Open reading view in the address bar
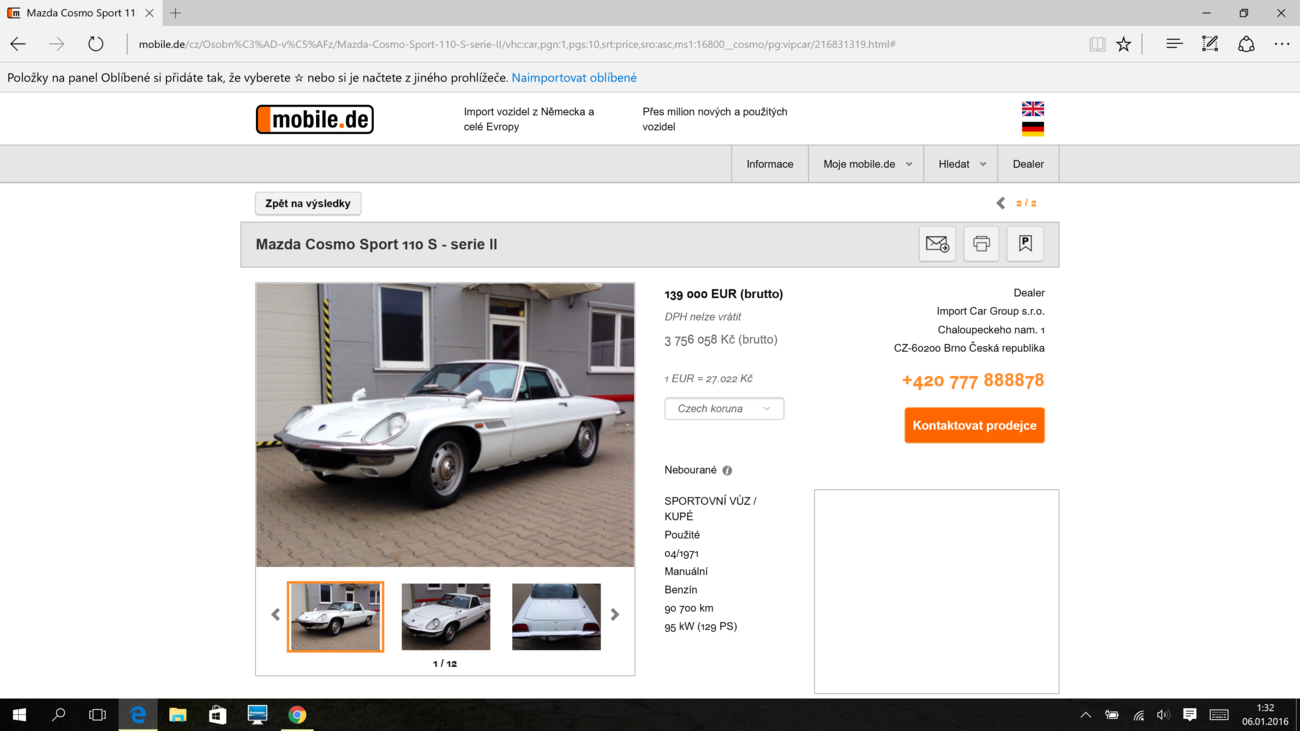1300x731 pixels. [x=1097, y=44]
